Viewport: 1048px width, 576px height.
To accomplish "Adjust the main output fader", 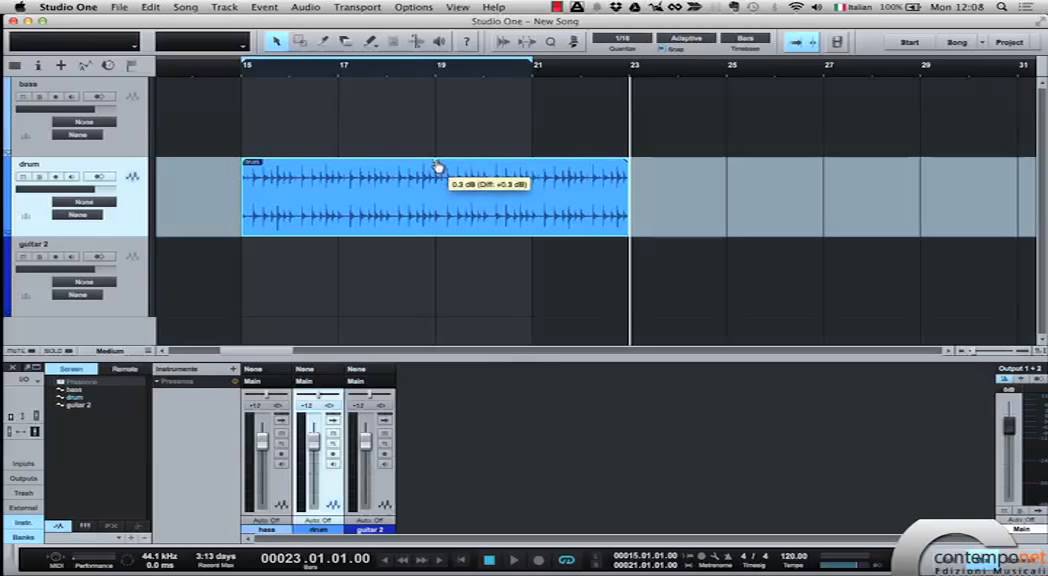I will (1009, 426).
